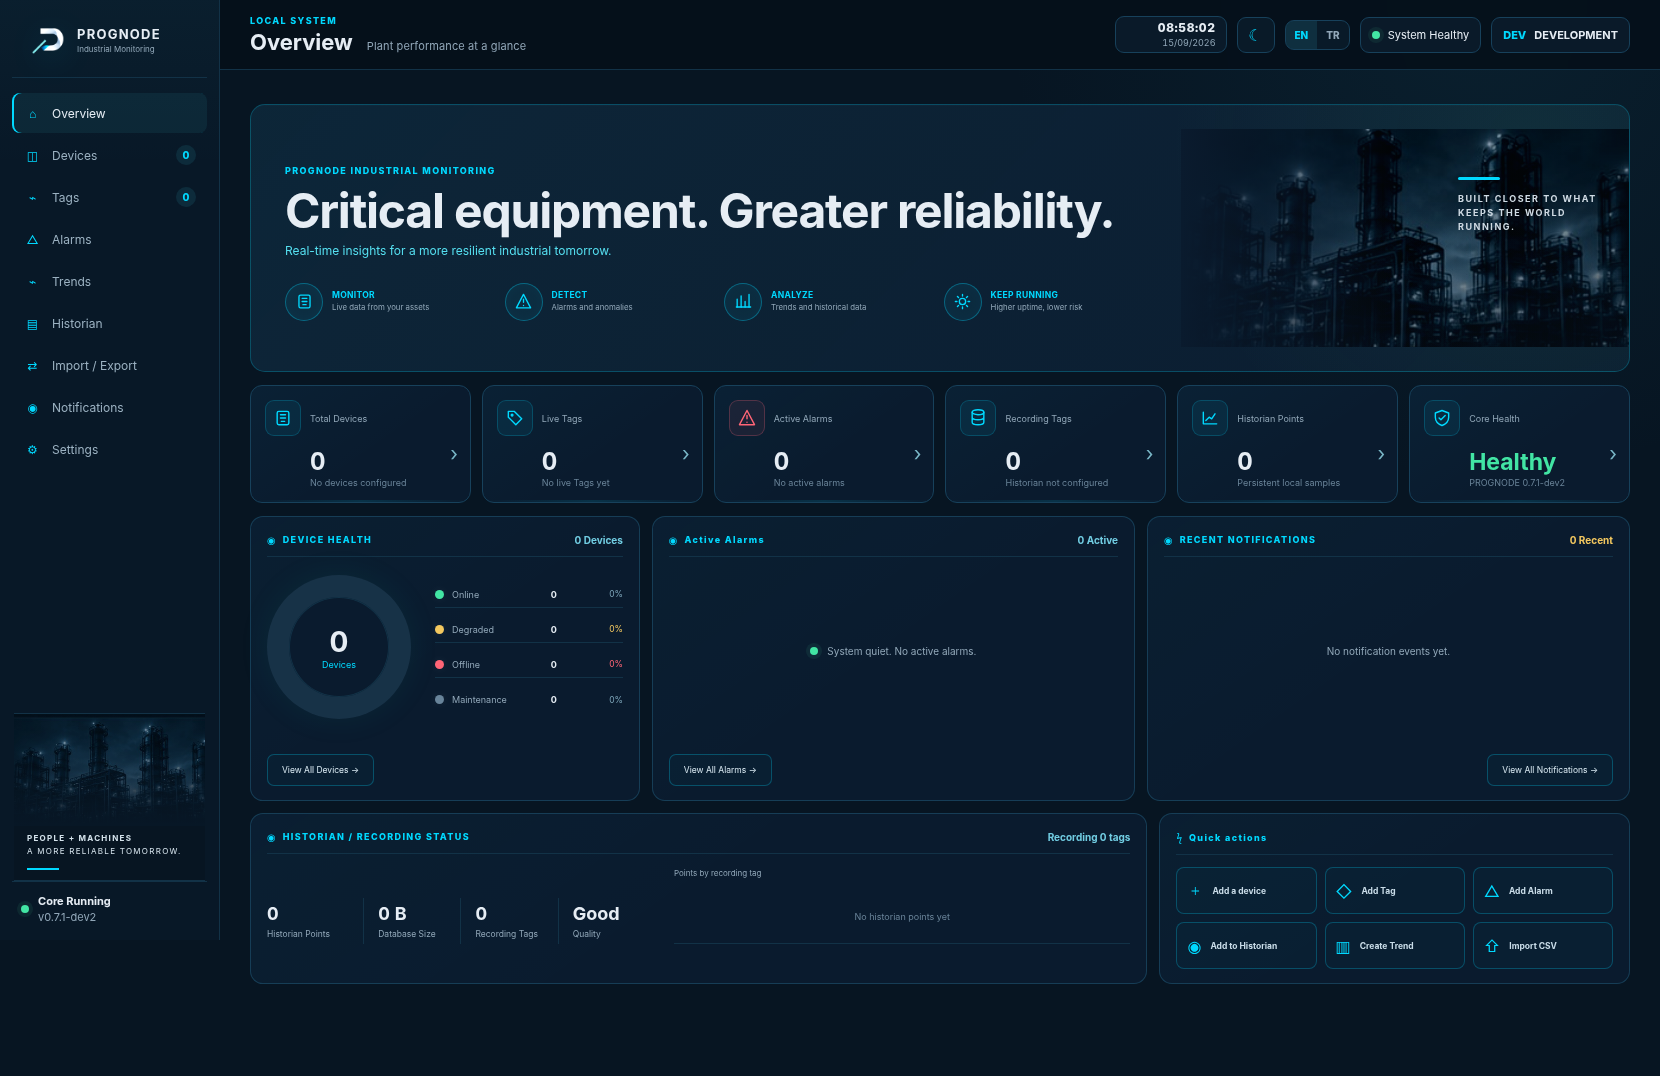Viewport: 1660px width, 1076px height.
Task: Click the Import CSV quick action
Action: [x=1543, y=946]
